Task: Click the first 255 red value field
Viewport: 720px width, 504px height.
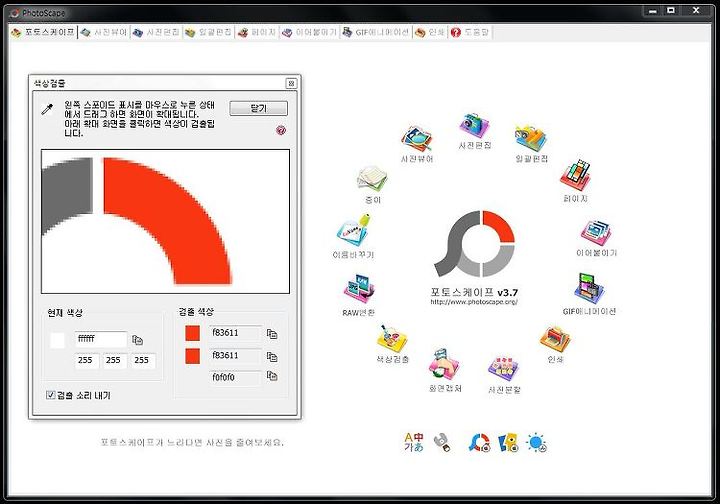Action: pos(86,361)
